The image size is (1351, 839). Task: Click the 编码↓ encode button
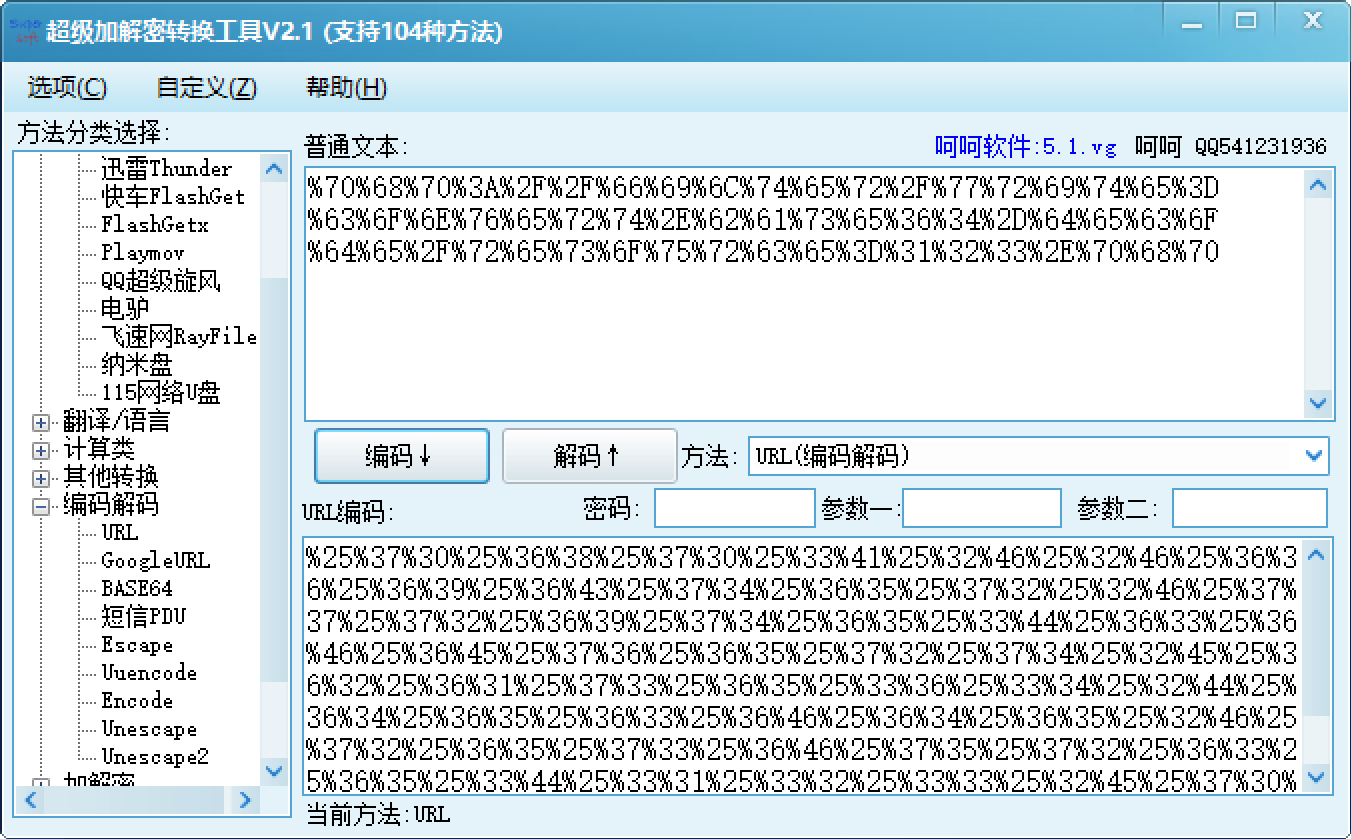[401, 455]
